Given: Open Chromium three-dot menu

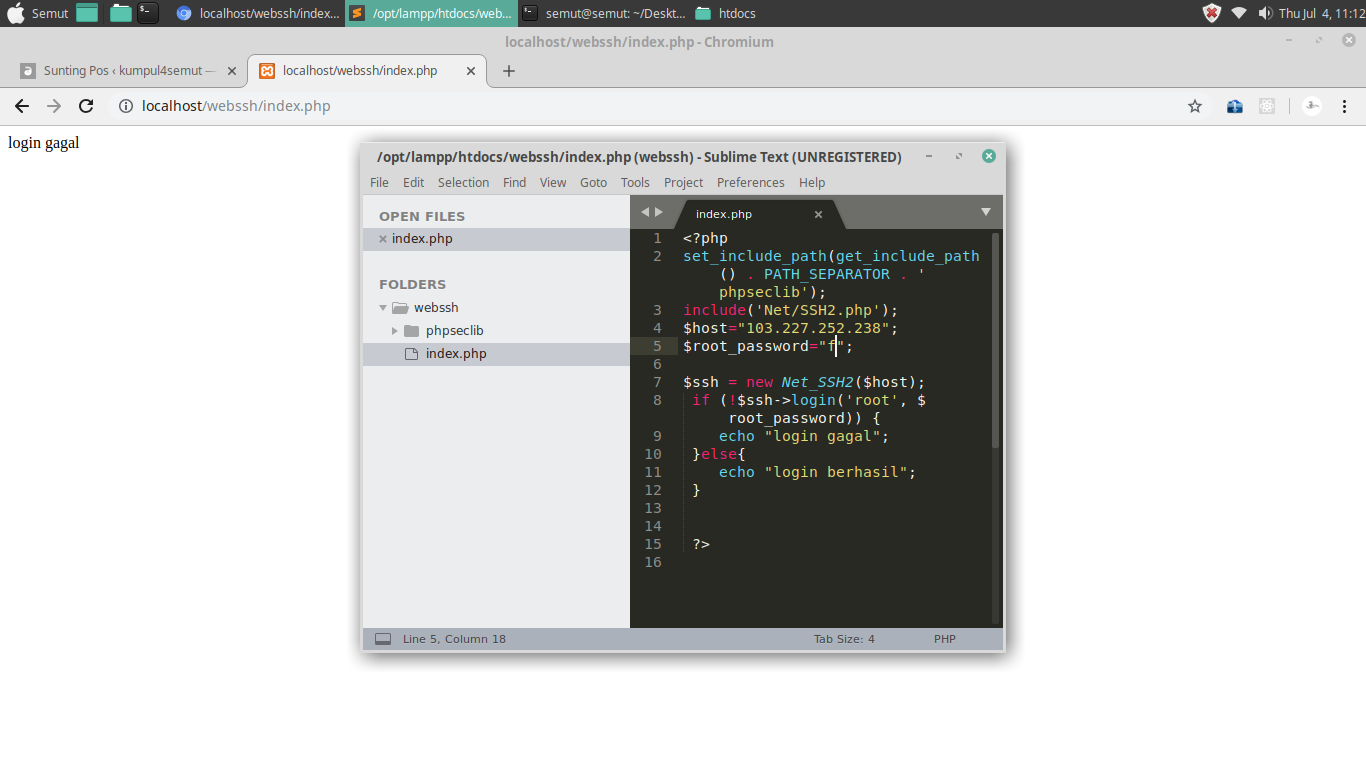Looking at the screenshot, I should (1345, 106).
